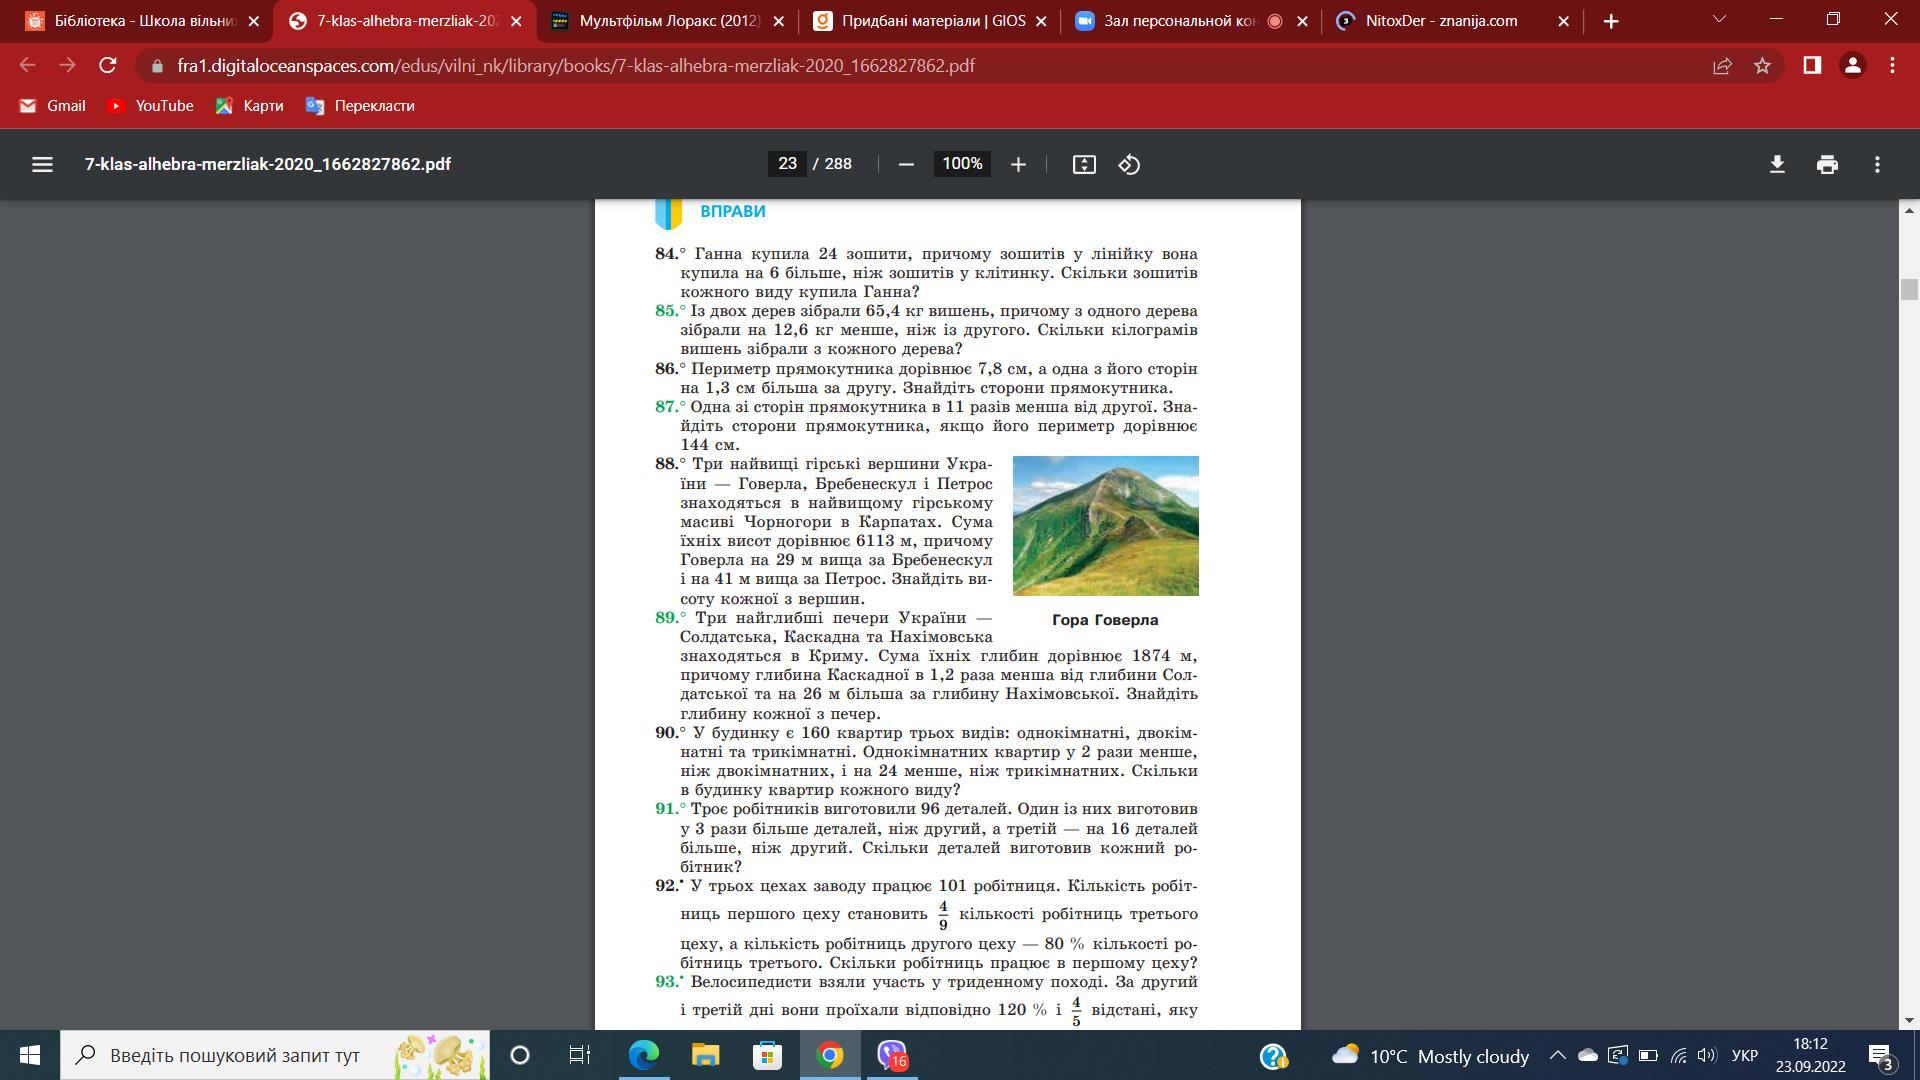Rotate the PDF page counterclockwise
Viewport: 1920px width, 1080px height.
1129,164
